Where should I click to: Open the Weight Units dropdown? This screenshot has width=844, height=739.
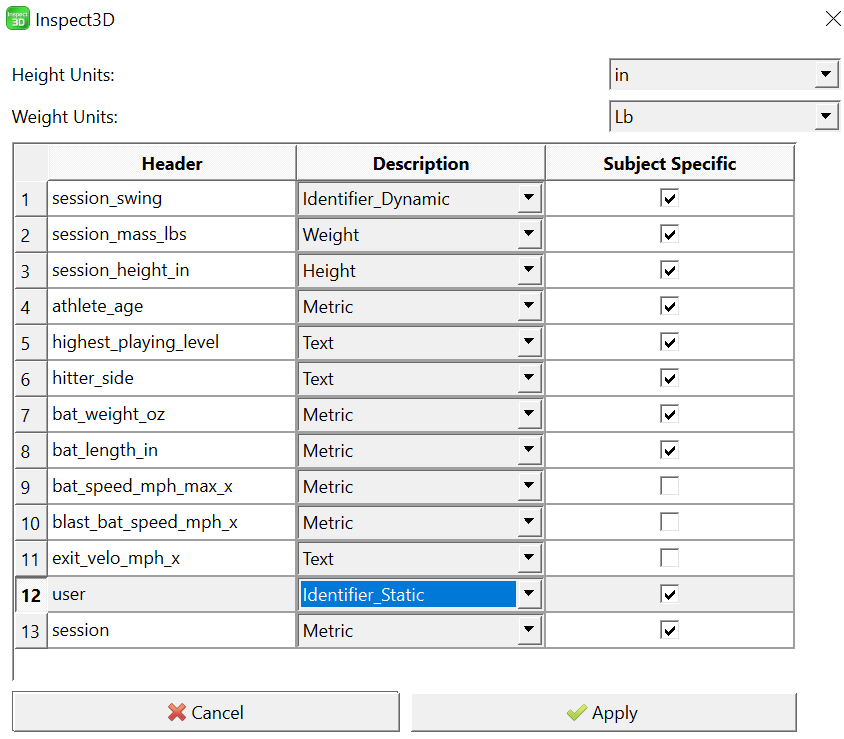[724, 116]
